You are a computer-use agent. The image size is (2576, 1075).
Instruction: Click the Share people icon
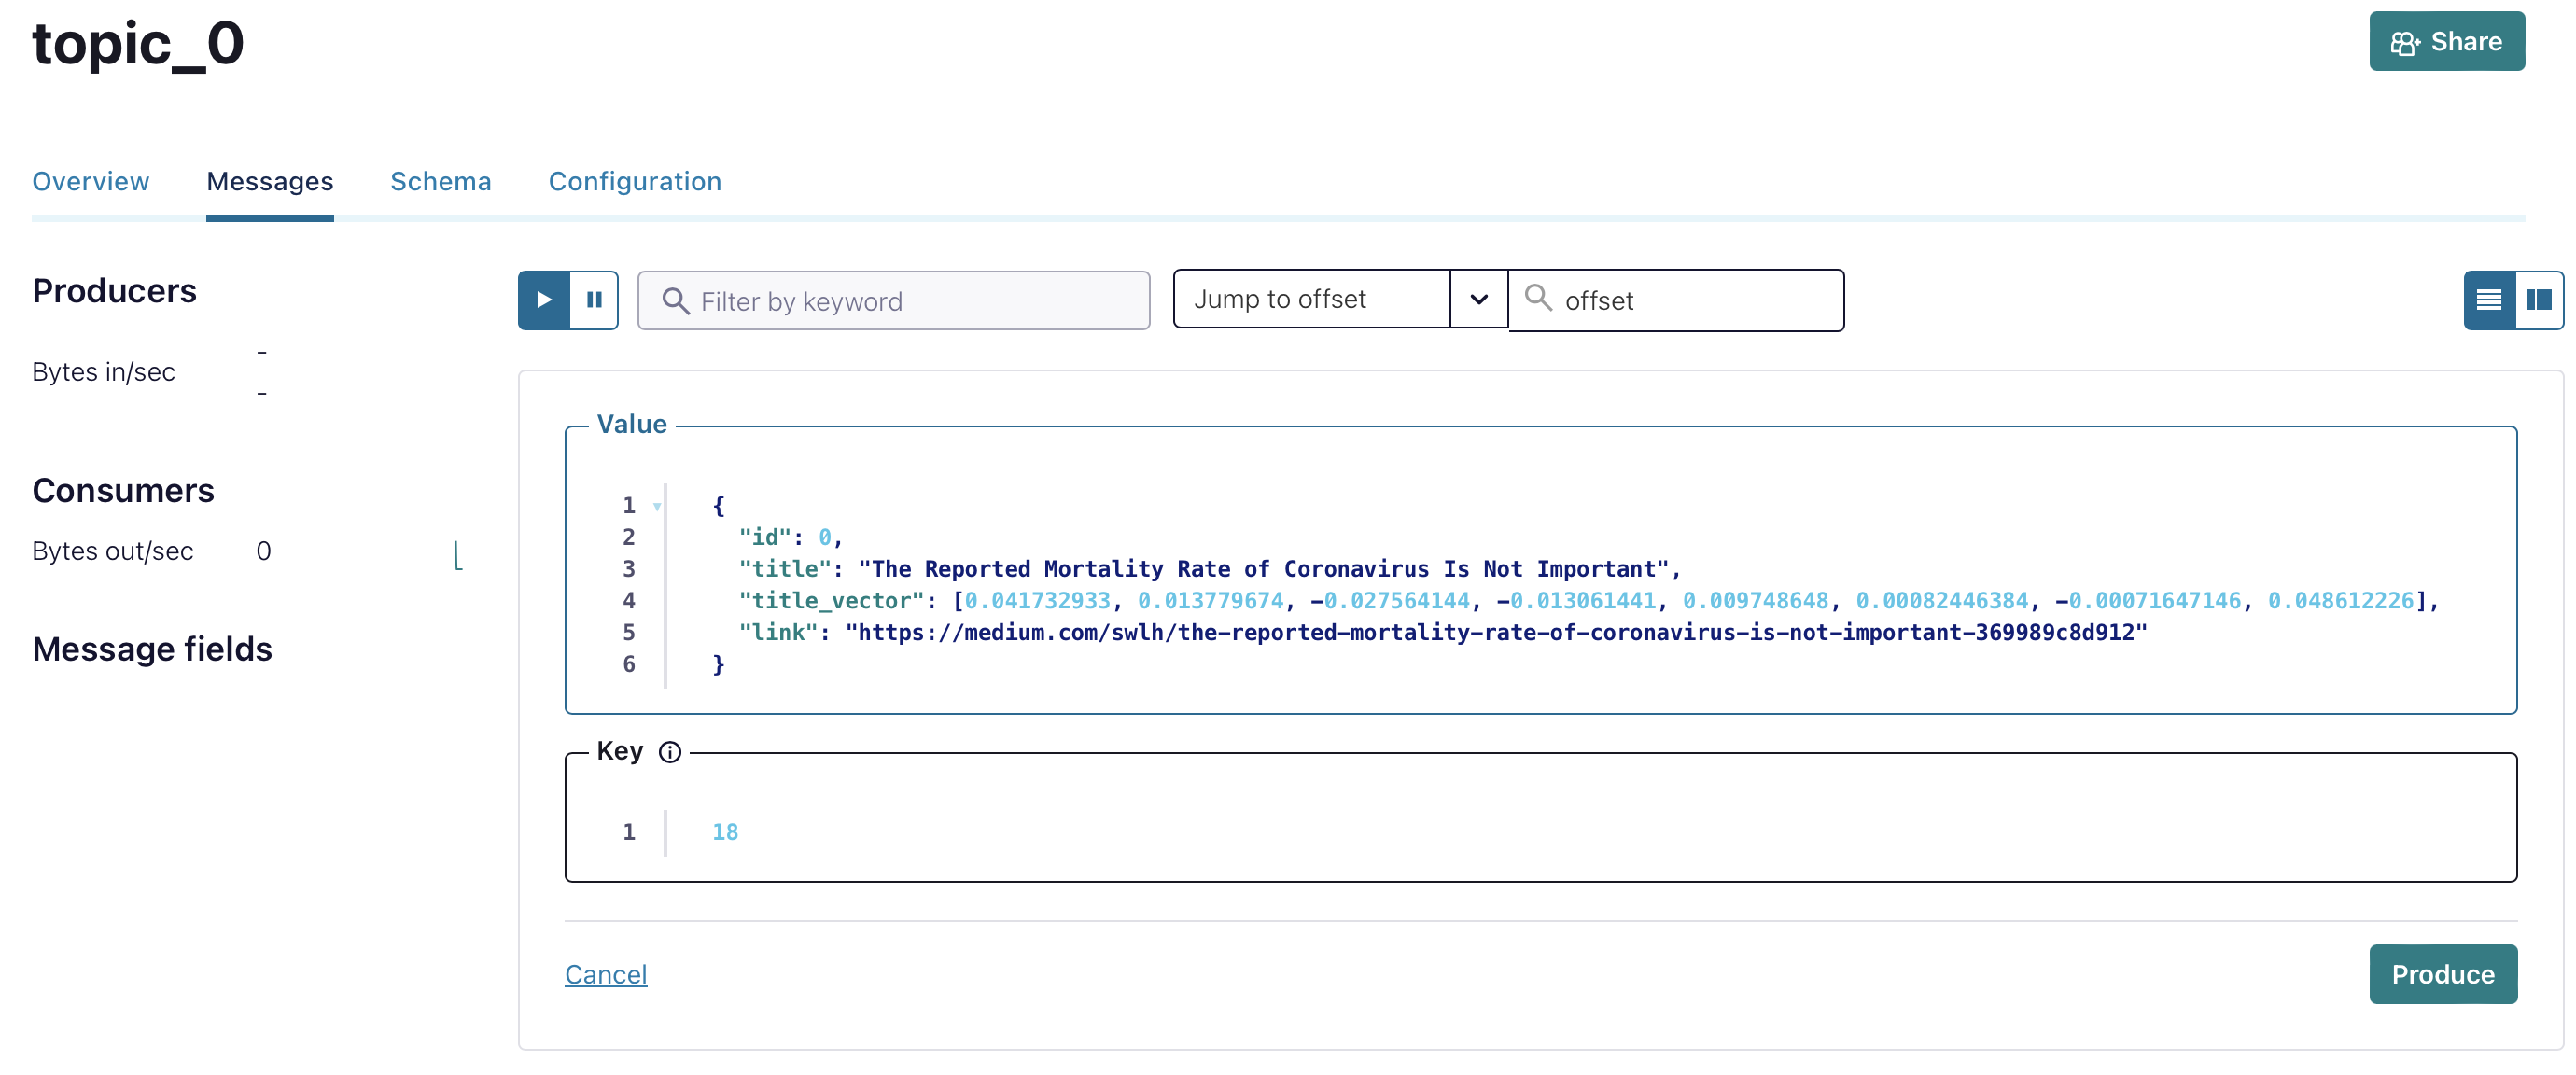(2405, 43)
